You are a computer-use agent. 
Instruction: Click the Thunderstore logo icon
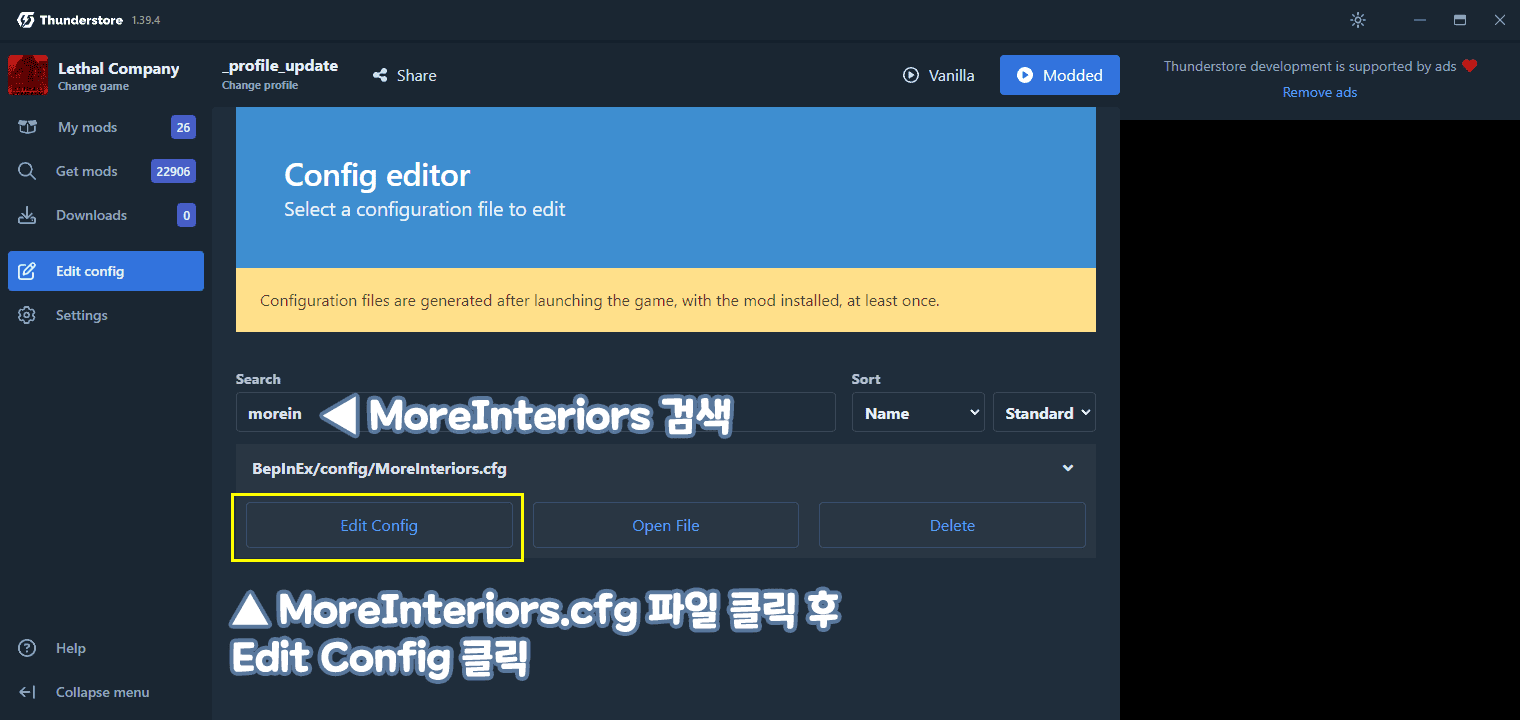tap(26, 20)
